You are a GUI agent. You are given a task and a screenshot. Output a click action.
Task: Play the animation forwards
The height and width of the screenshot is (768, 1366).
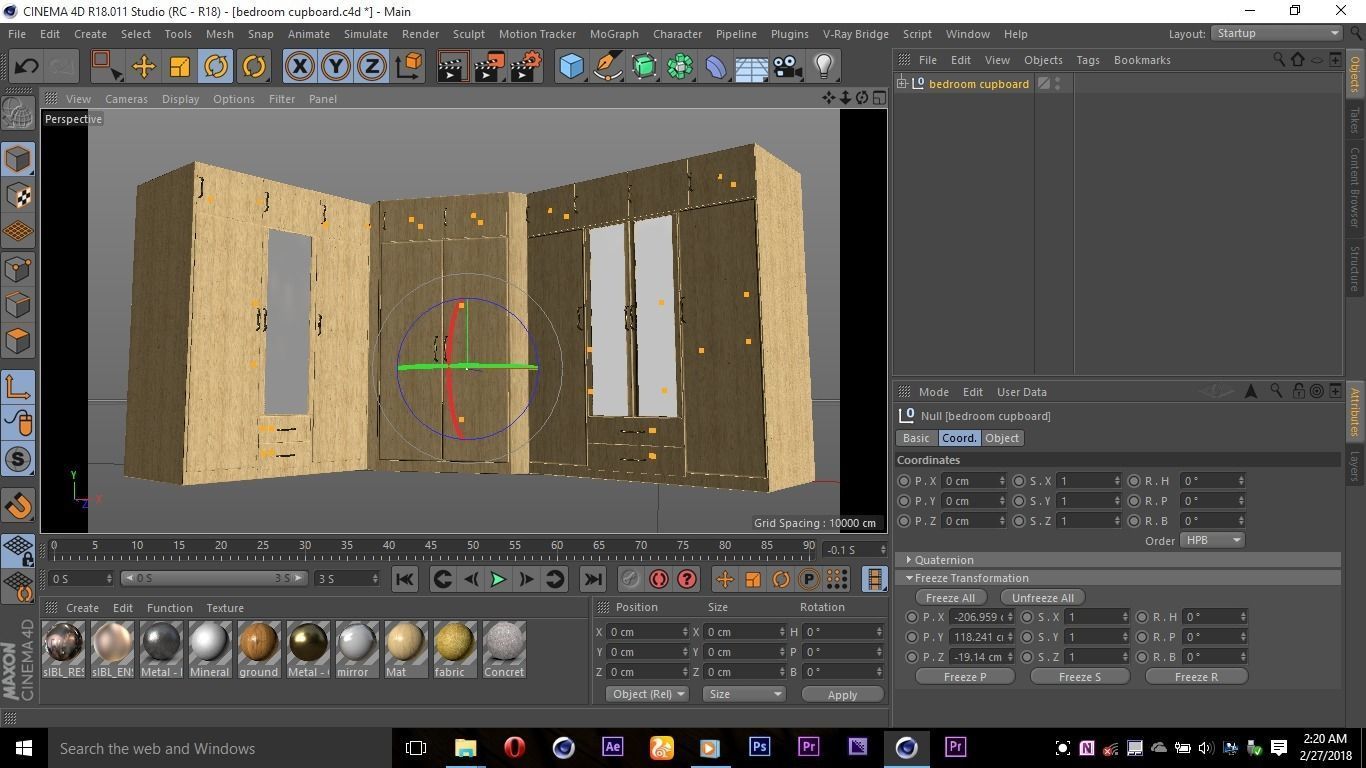pyautogui.click(x=497, y=579)
